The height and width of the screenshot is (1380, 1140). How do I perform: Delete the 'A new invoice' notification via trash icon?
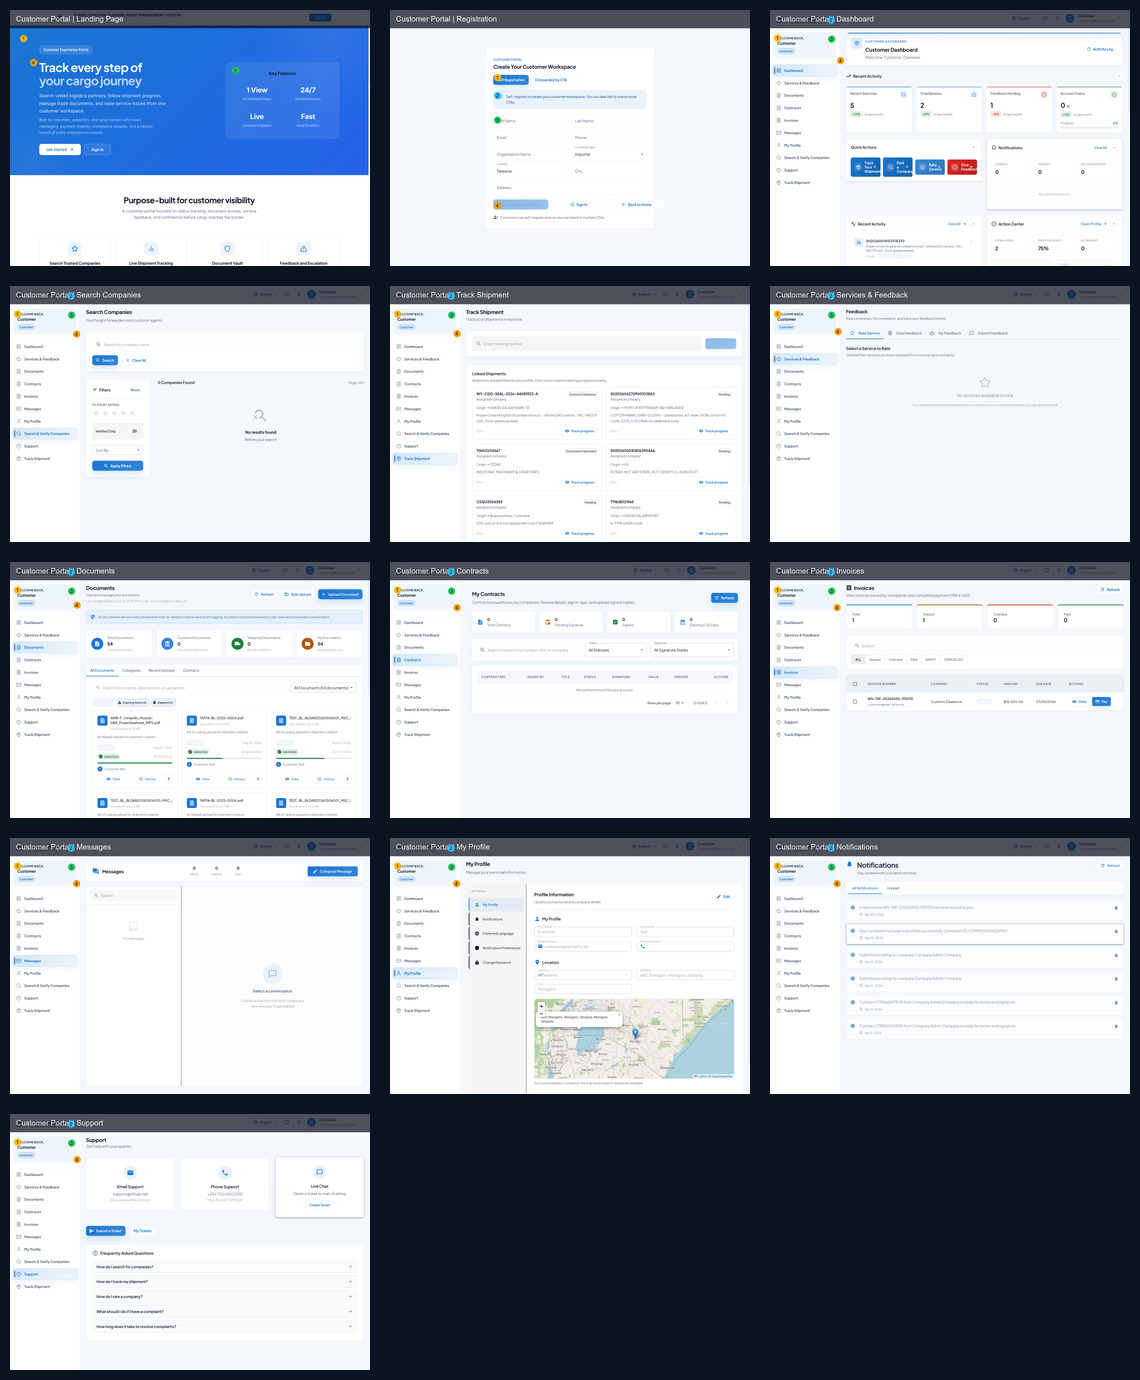tap(1116, 907)
